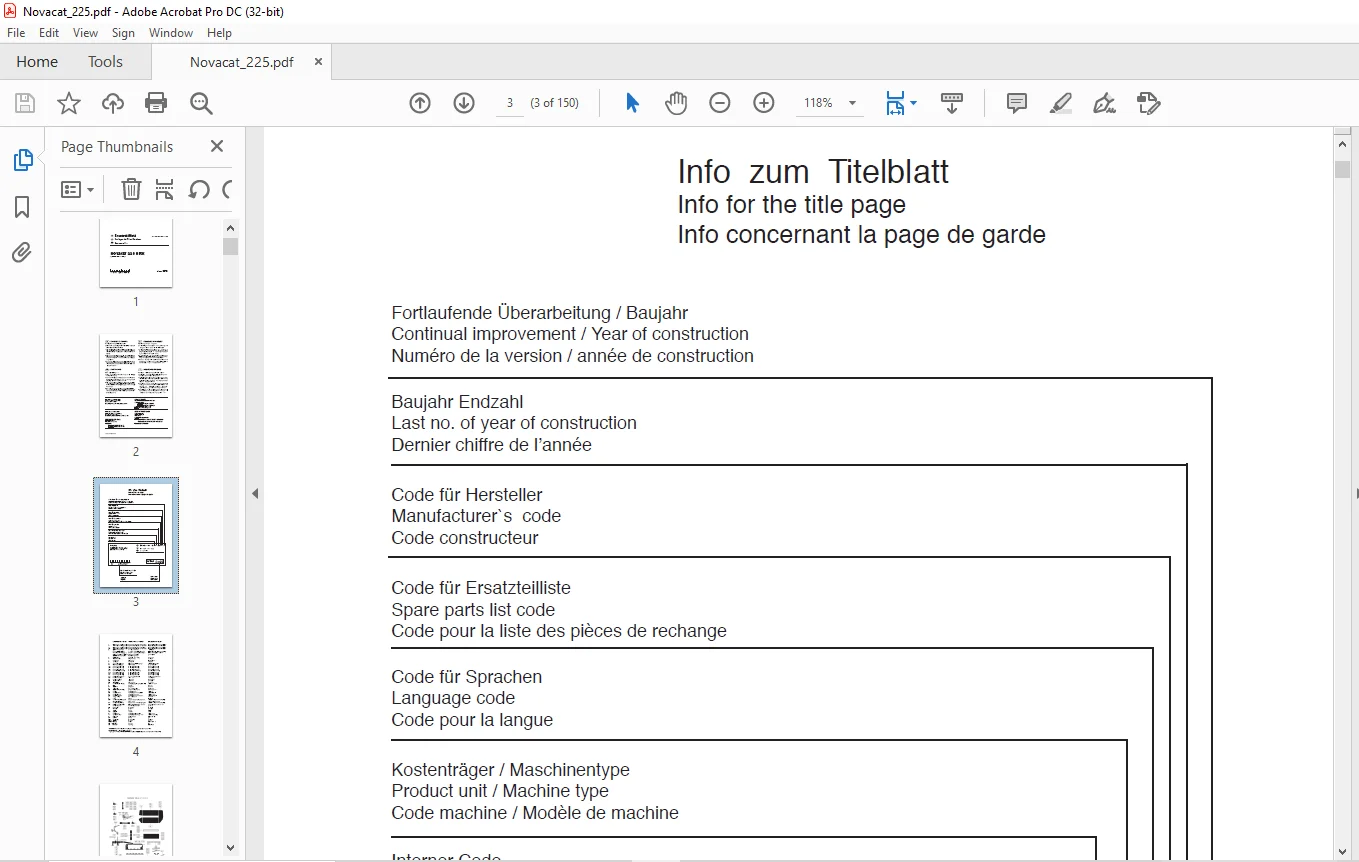The image size is (1359, 862).
Task: Collapse the left navigation pane arrow
Action: click(255, 493)
